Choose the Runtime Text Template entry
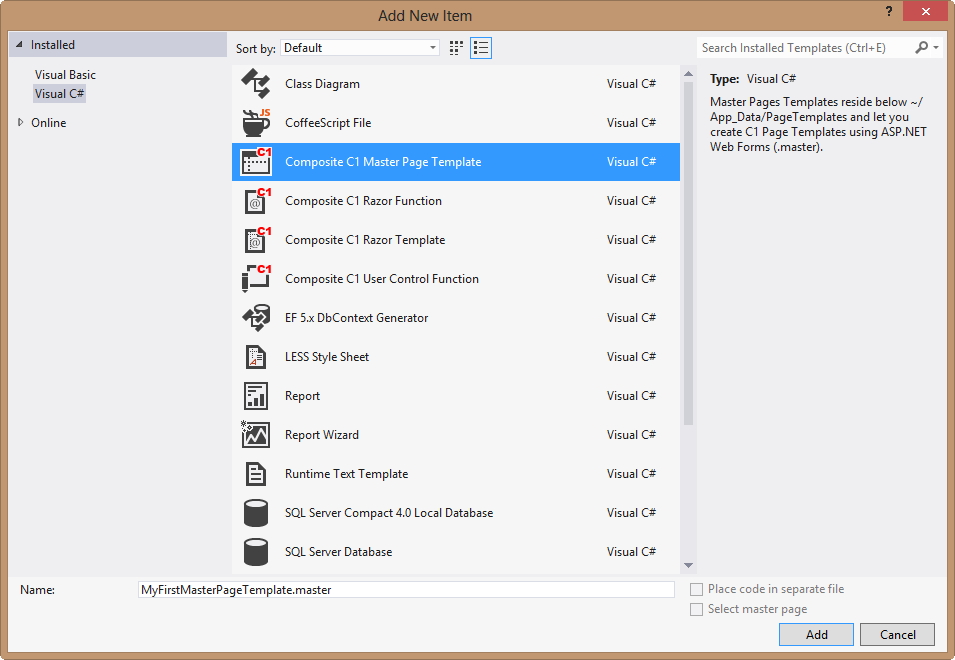 point(346,474)
